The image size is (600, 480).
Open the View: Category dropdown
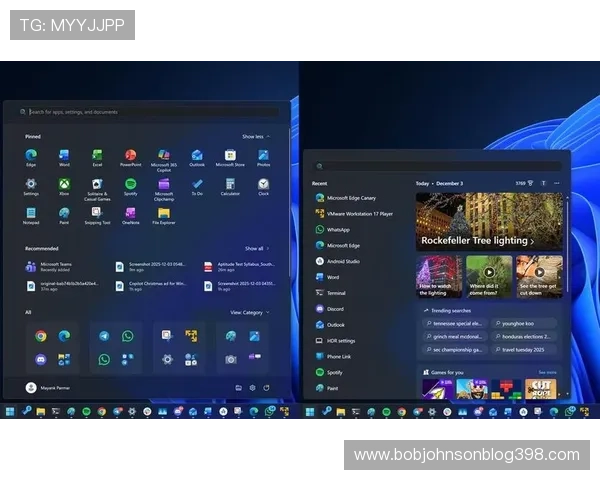(249, 312)
